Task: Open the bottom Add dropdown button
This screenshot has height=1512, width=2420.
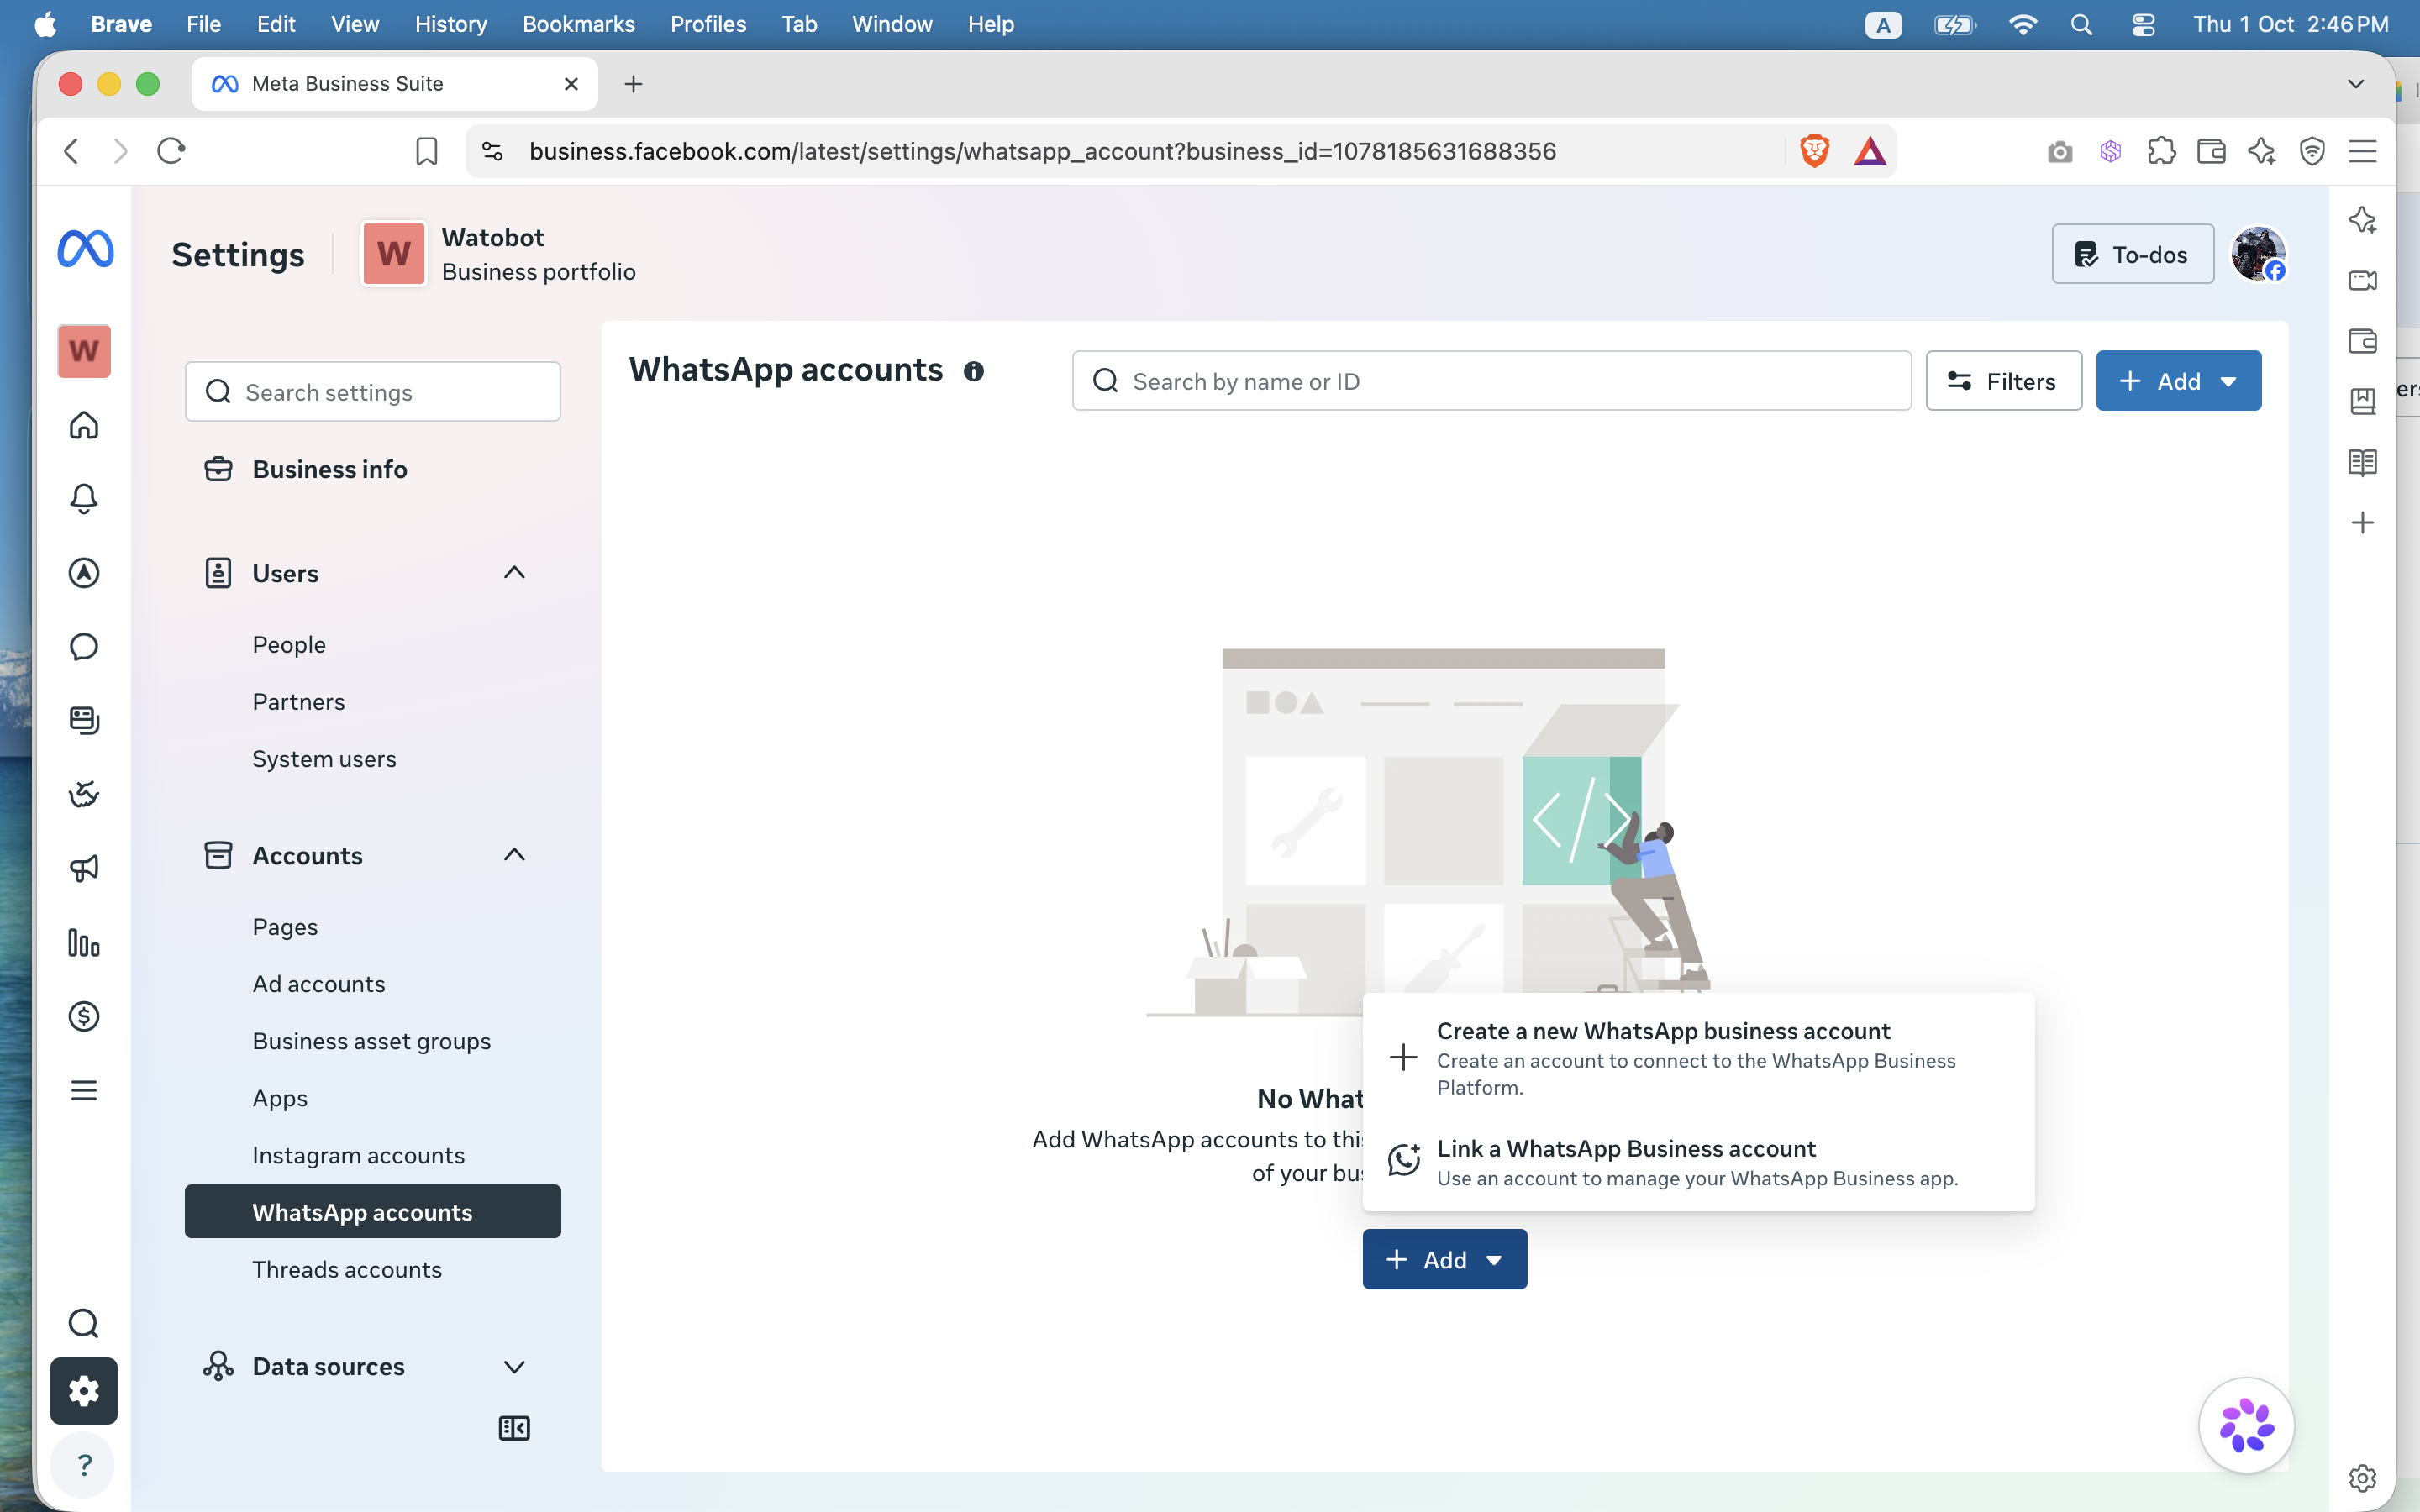Action: (x=1444, y=1260)
